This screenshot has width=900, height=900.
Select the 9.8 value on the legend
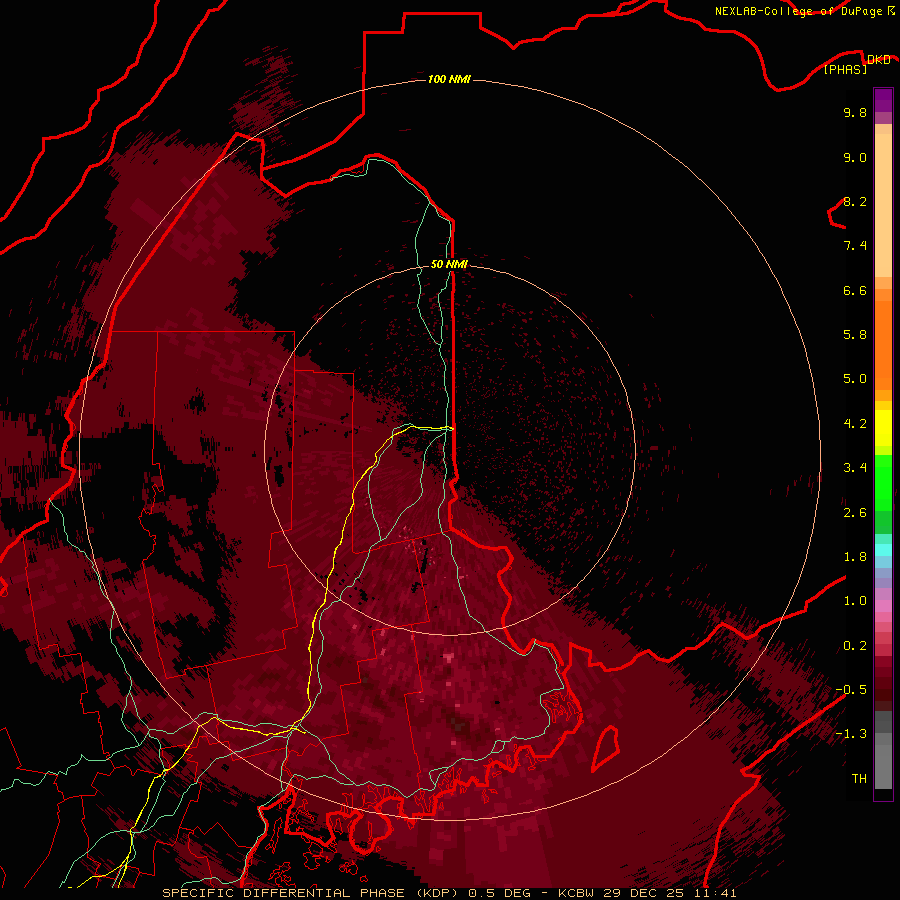click(855, 112)
